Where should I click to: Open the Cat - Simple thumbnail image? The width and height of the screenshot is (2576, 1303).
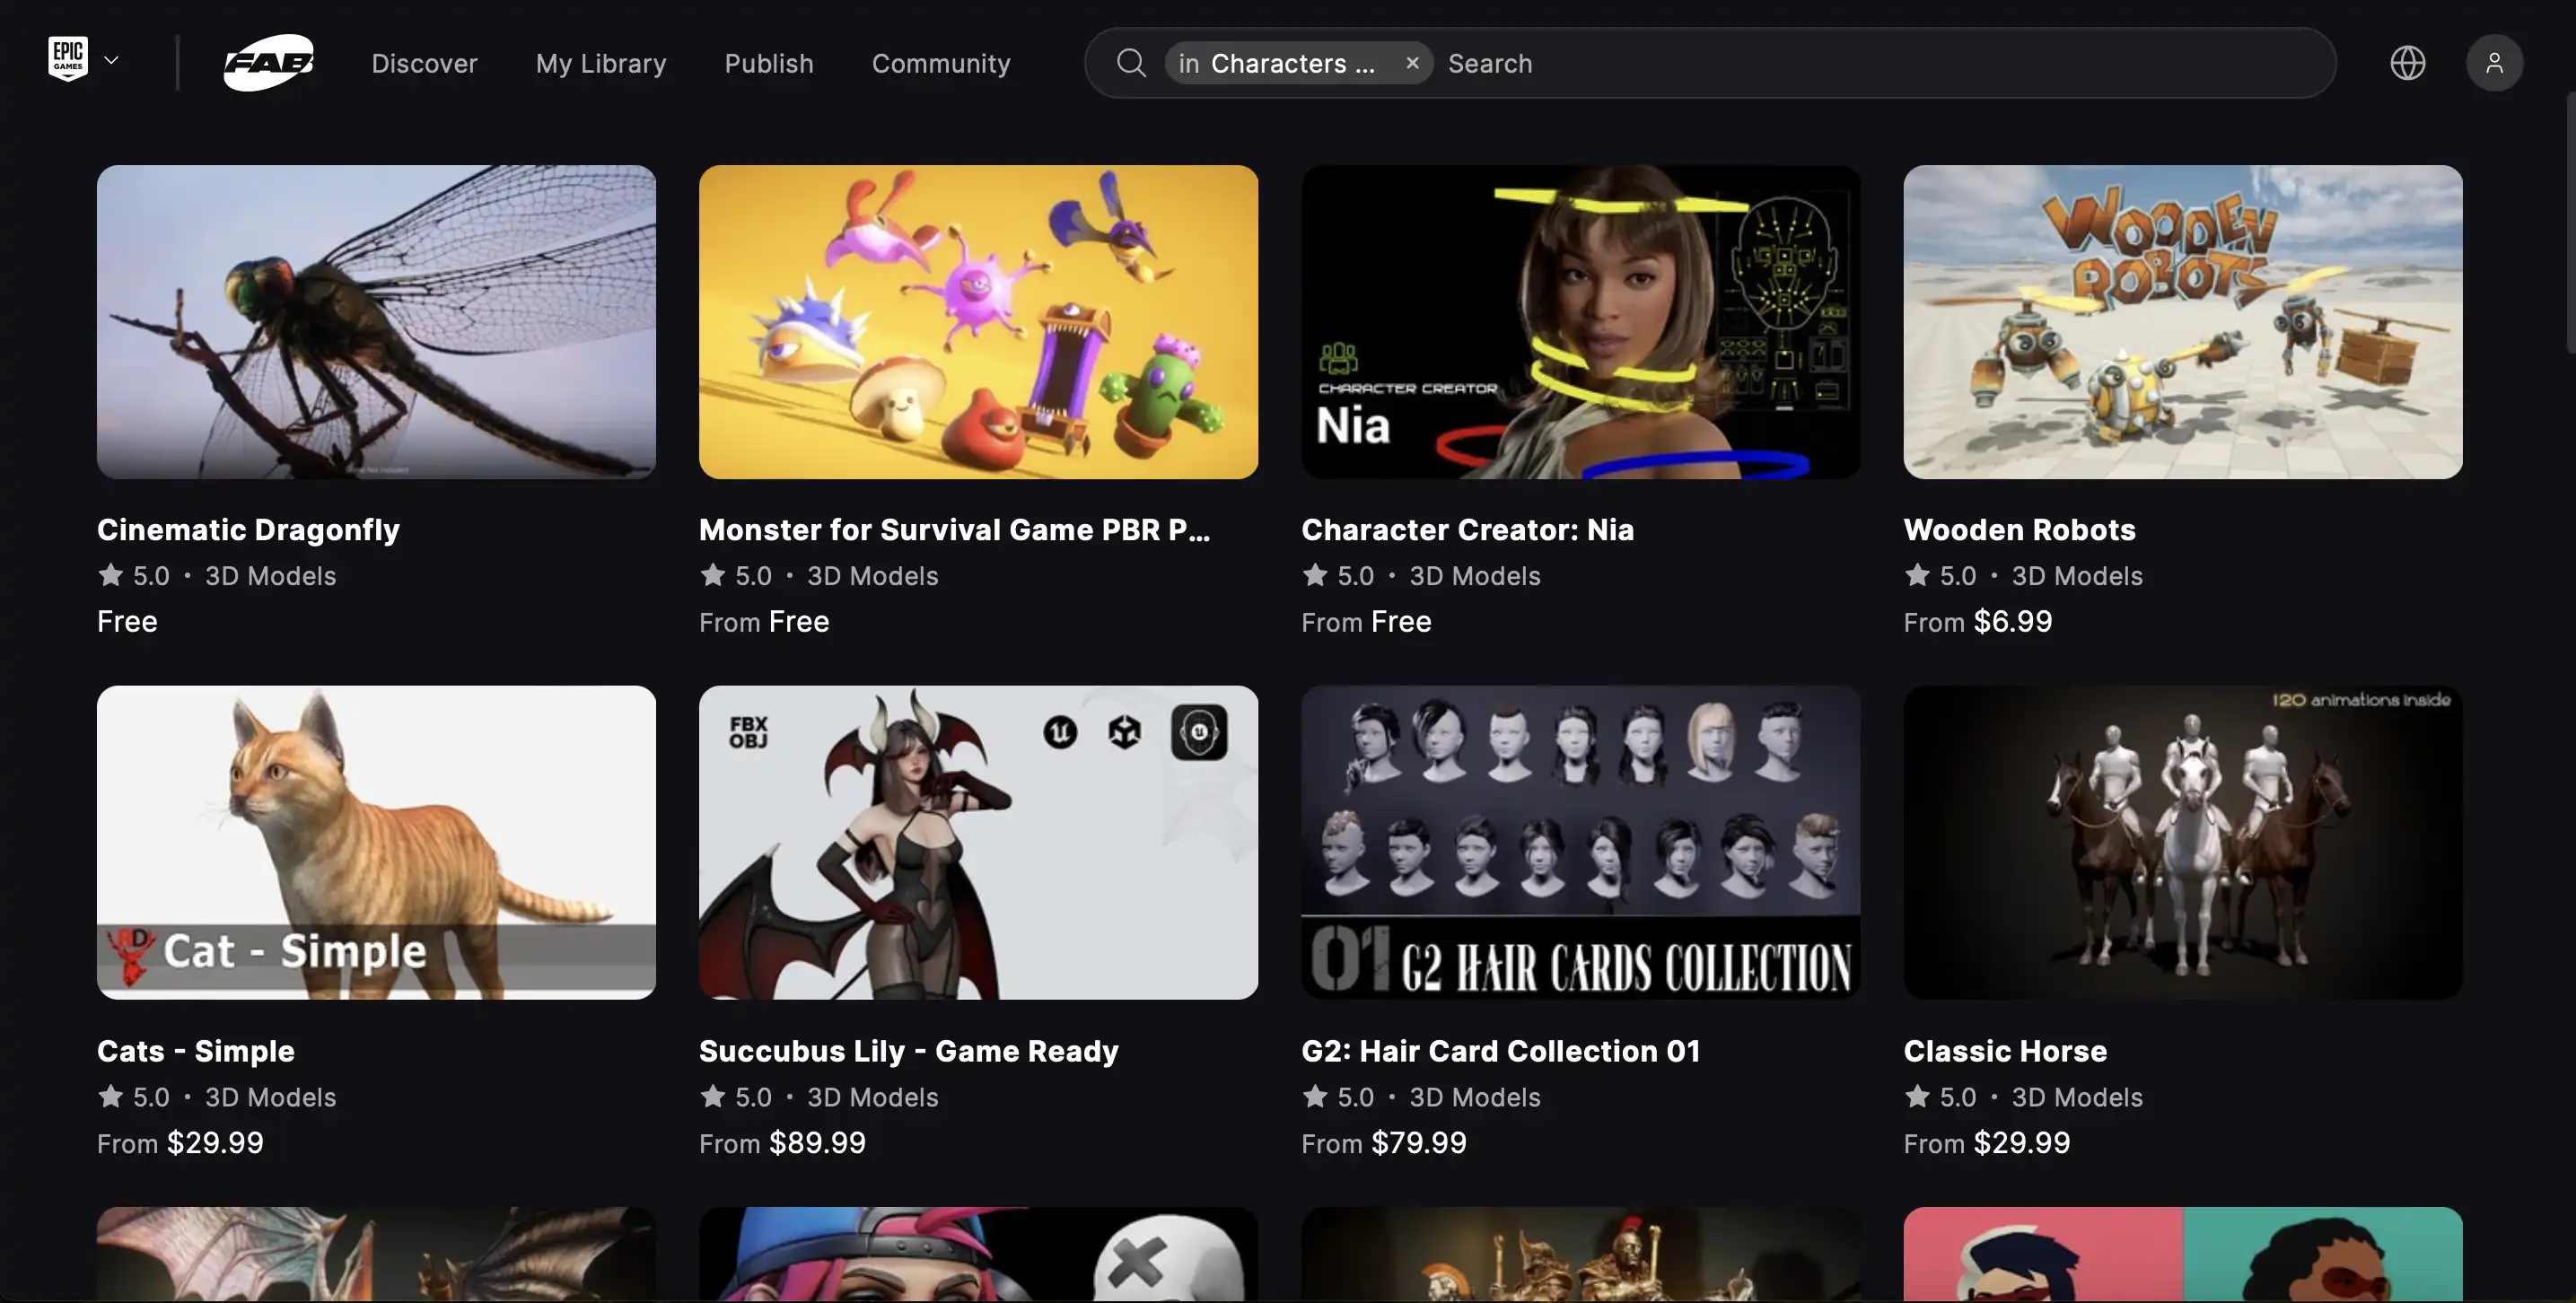pyautogui.click(x=376, y=842)
